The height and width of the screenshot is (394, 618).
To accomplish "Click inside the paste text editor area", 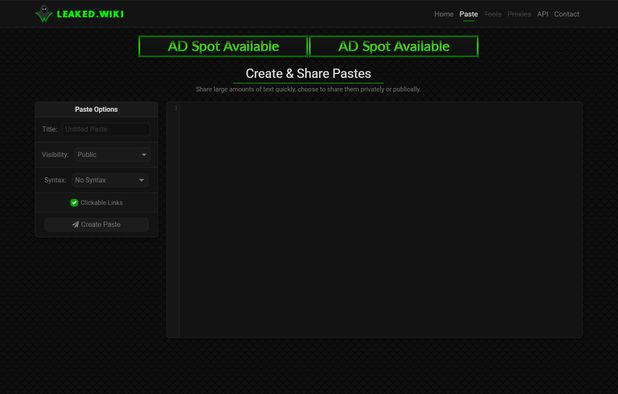I will 381,220.
